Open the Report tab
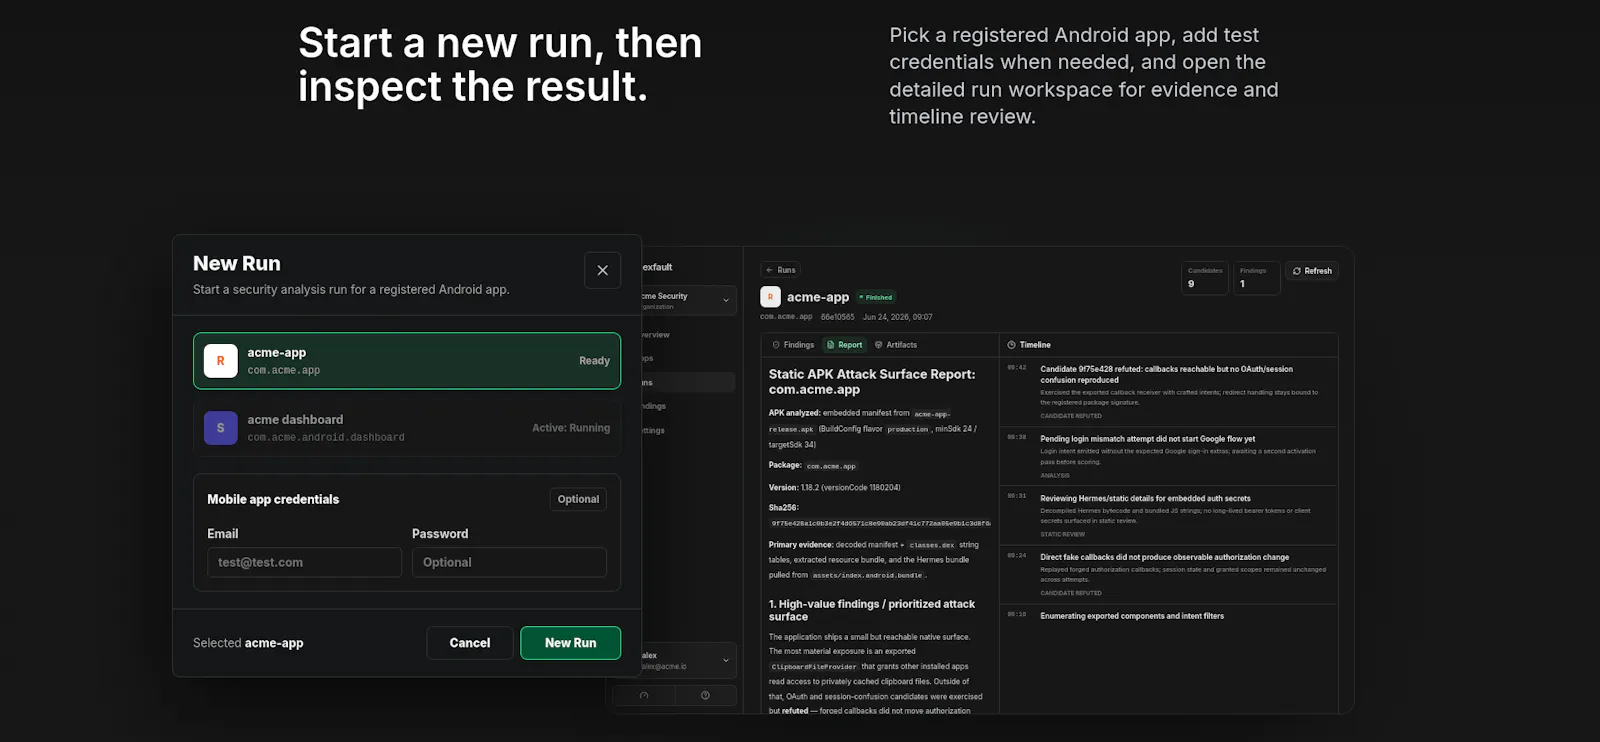This screenshot has height=742, width=1600. pyautogui.click(x=844, y=345)
